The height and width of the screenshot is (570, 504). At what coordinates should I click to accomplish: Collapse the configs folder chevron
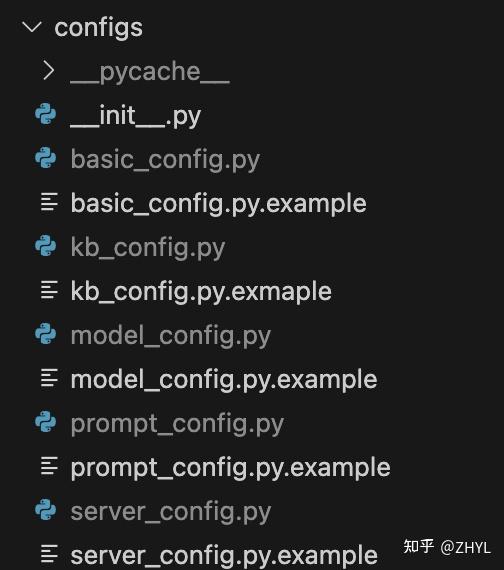[32, 27]
